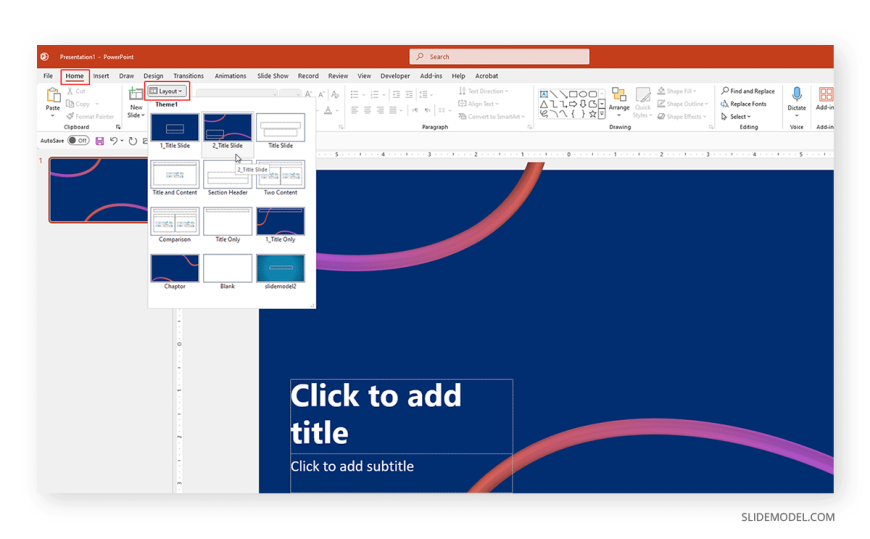The height and width of the screenshot is (539, 870).
Task: Open the Clipboard dialog launcher
Action: coord(118,127)
